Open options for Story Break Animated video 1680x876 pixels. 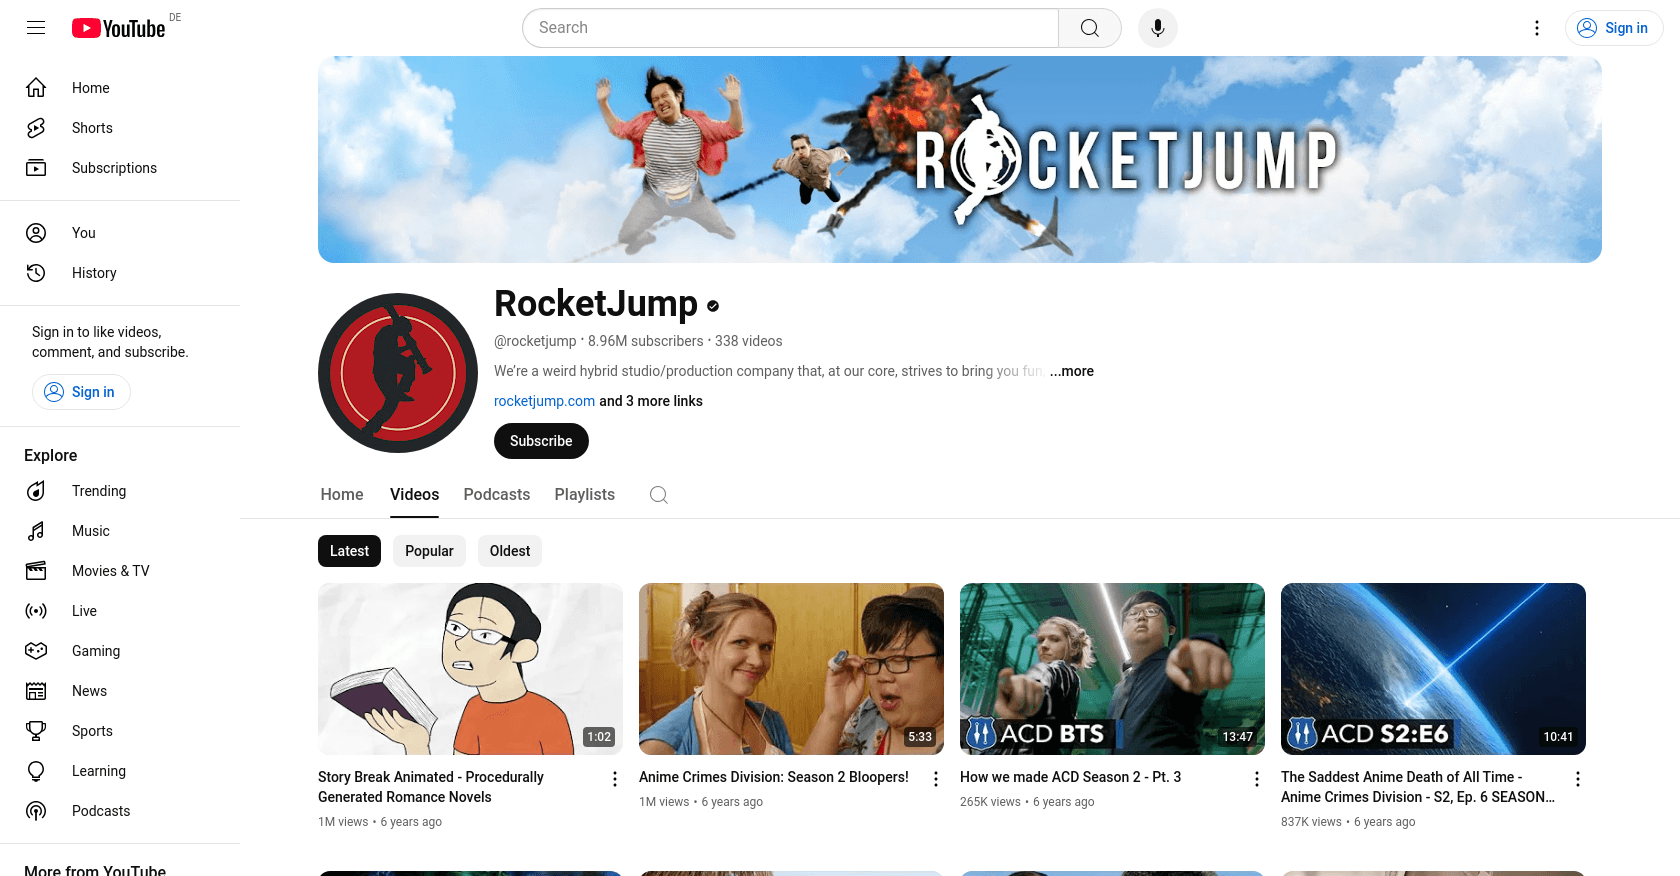pos(615,779)
